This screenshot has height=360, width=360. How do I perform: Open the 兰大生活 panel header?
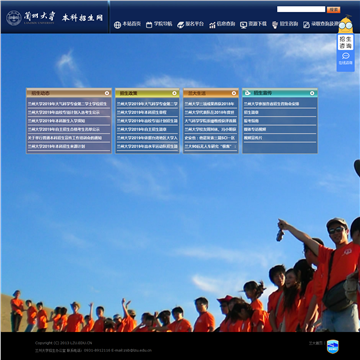tap(211, 93)
